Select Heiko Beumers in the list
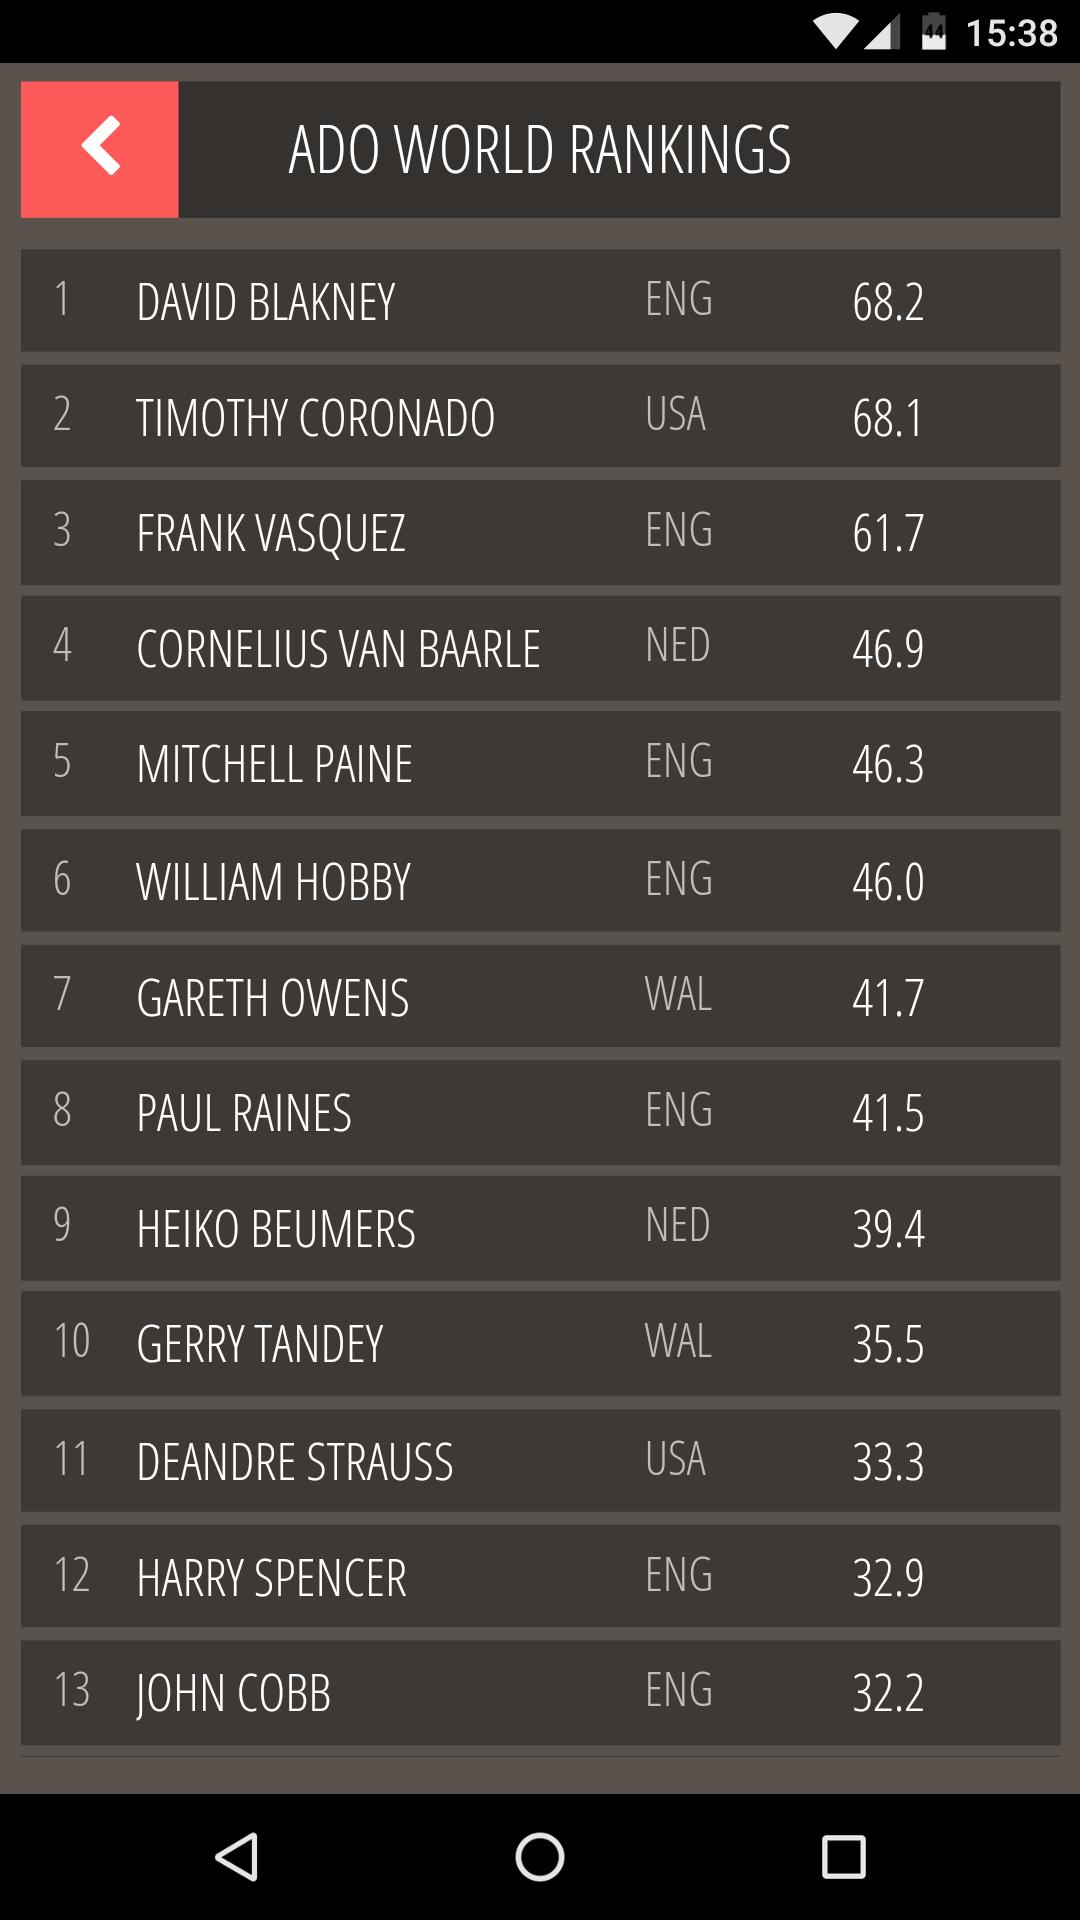 click(540, 1228)
